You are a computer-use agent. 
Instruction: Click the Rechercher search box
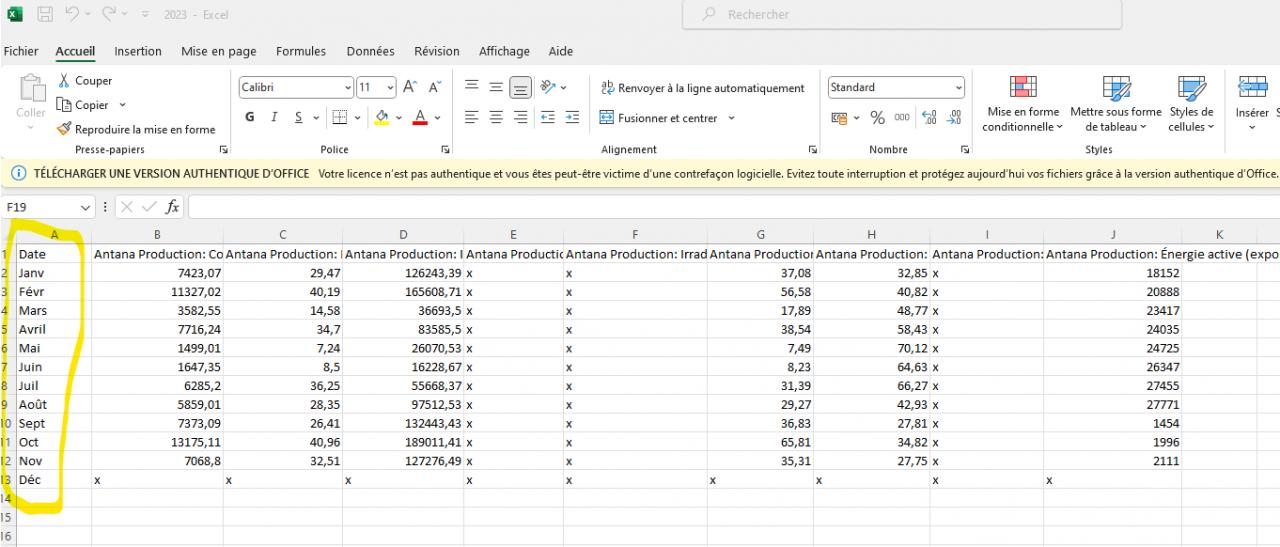(900, 15)
